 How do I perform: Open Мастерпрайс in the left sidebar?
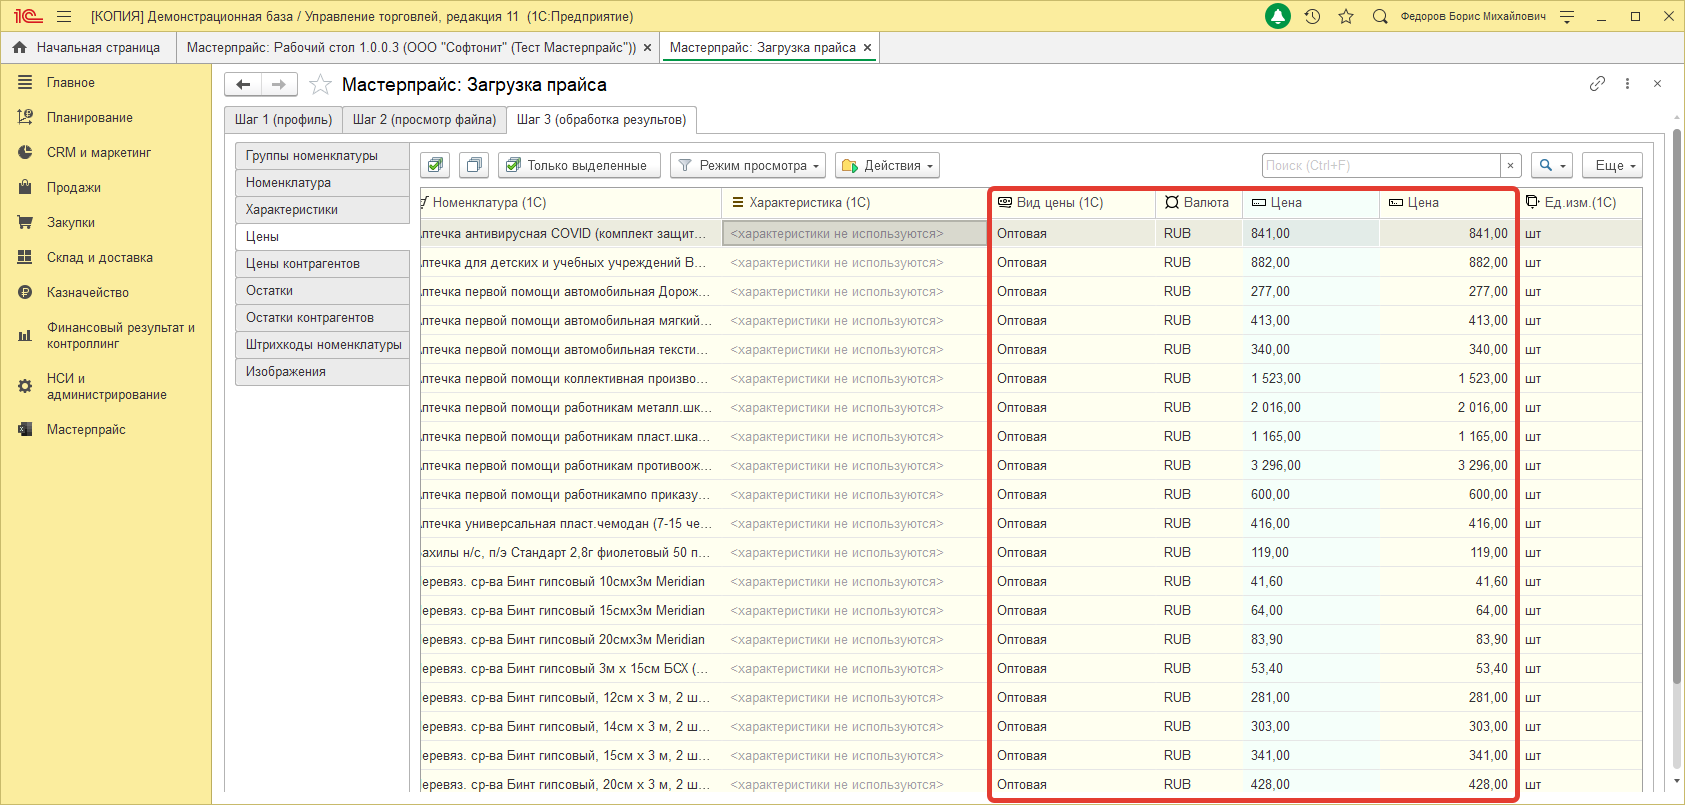pos(86,429)
